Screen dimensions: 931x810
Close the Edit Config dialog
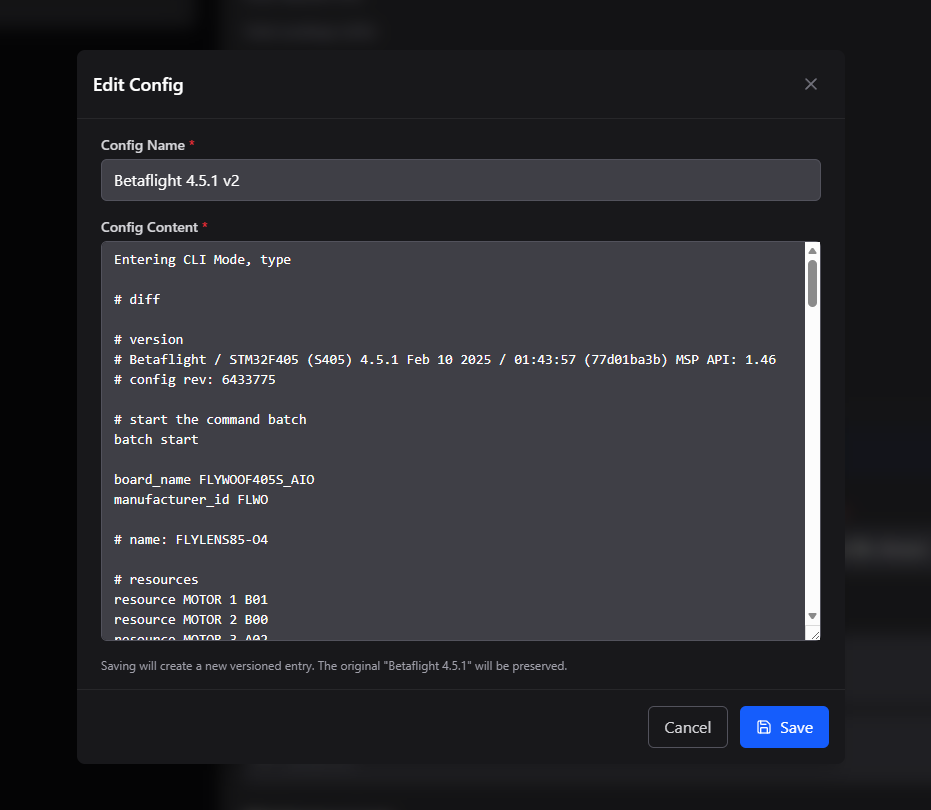(810, 84)
